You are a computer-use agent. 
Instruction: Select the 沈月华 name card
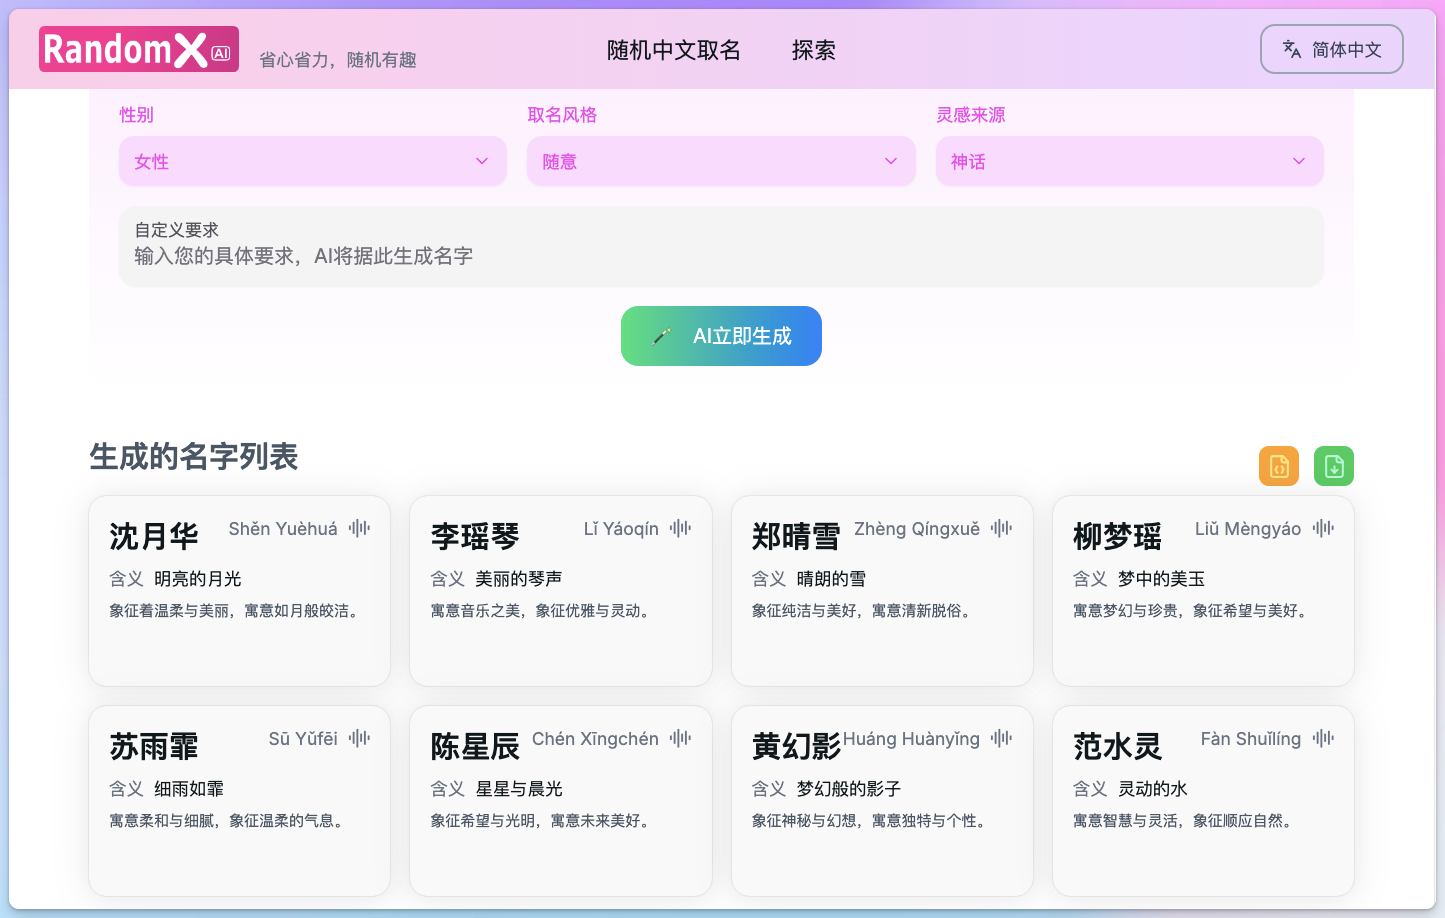(x=239, y=591)
